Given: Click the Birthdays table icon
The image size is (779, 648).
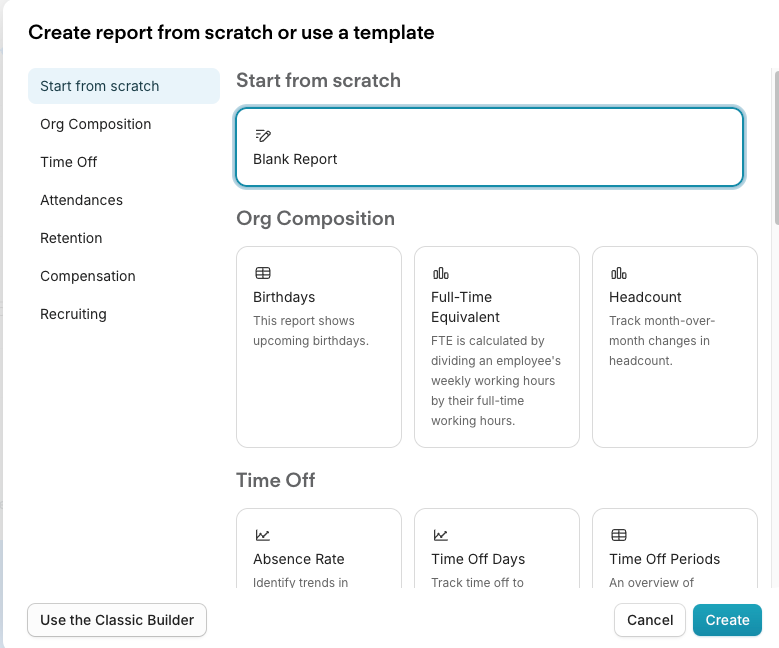Looking at the screenshot, I should (263, 273).
